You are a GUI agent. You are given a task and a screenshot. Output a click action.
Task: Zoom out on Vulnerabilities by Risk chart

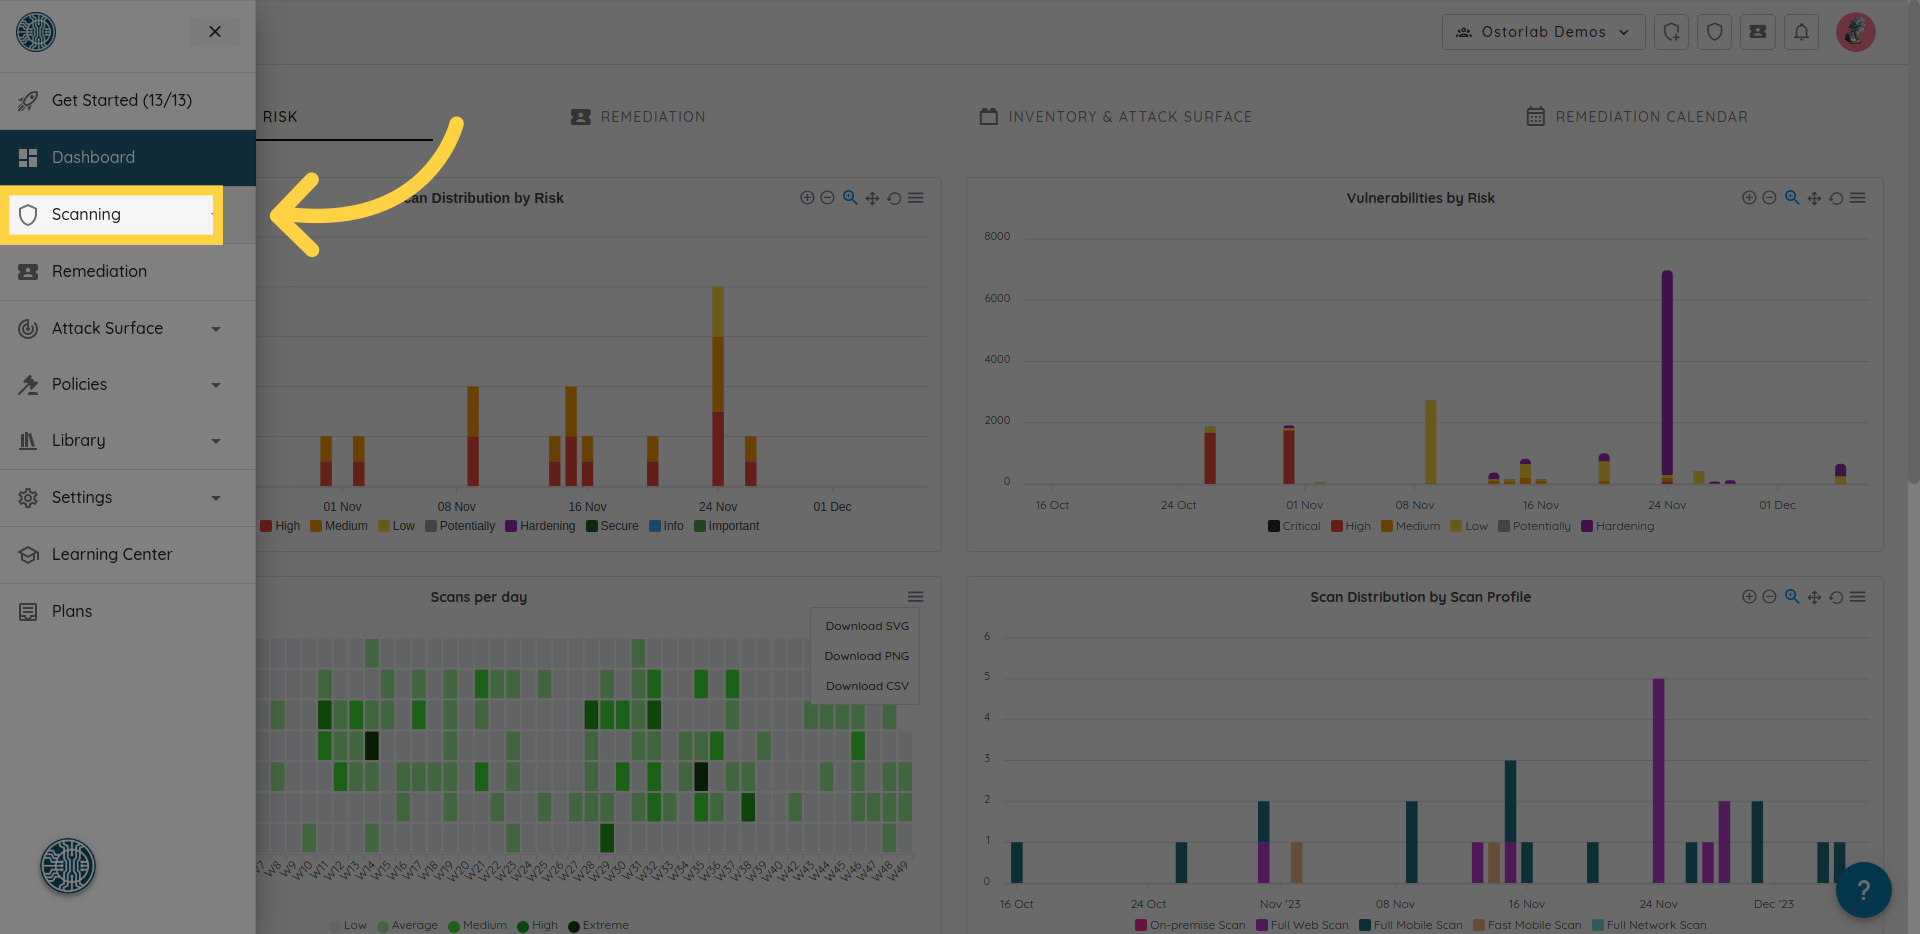tap(1769, 198)
